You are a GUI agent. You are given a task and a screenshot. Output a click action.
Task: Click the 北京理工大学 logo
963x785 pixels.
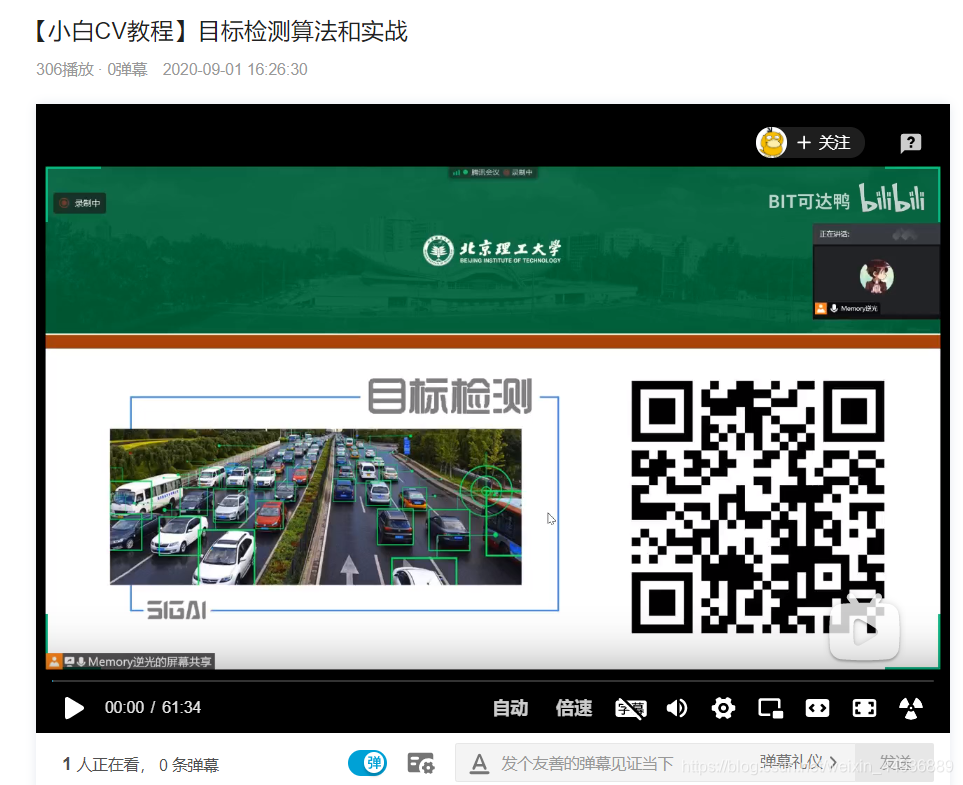(492, 251)
